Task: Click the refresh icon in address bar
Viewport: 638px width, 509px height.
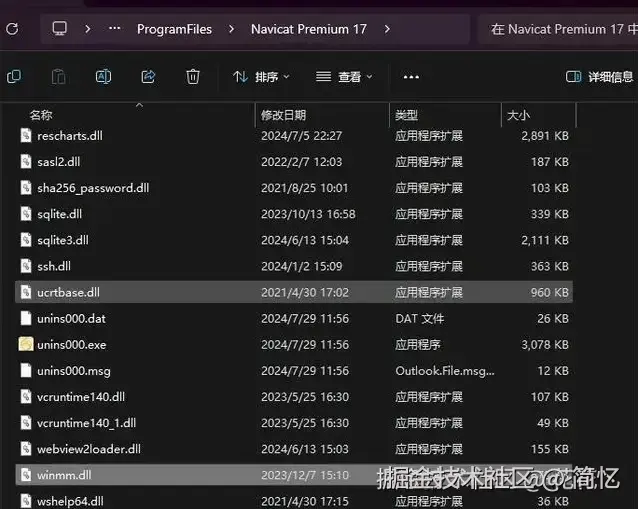Action: [12, 29]
